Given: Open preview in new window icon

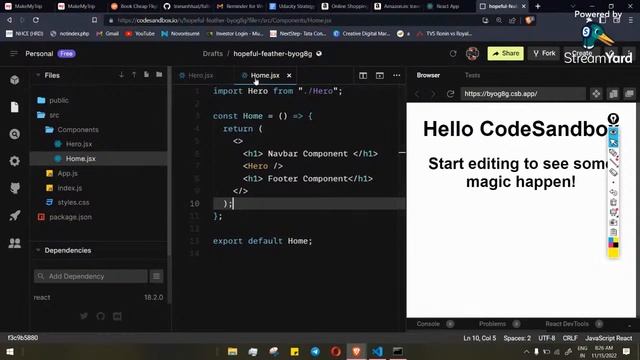Looking at the screenshot, I should pyautogui.click(x=629, y=94).
